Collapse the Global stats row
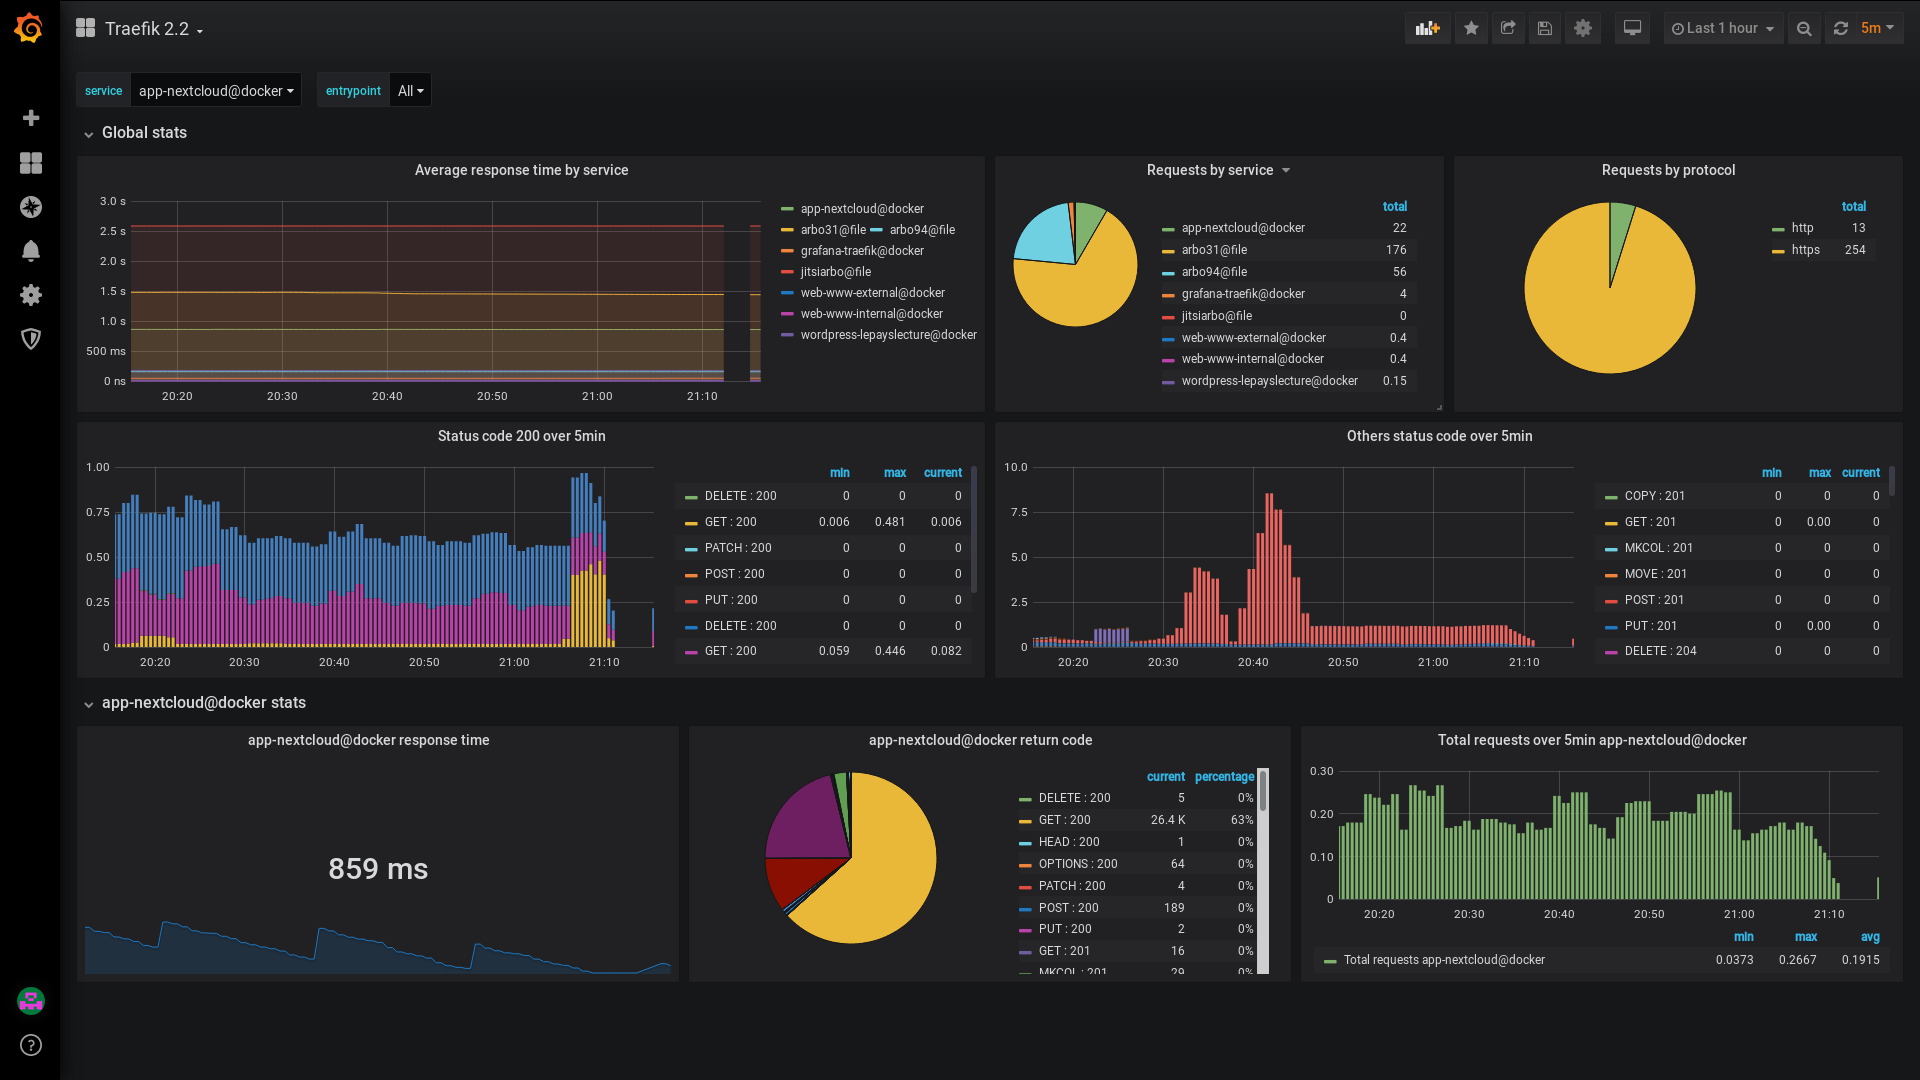The width and height of the screenshot is (1920, 1080). click(x=143, y=133)
